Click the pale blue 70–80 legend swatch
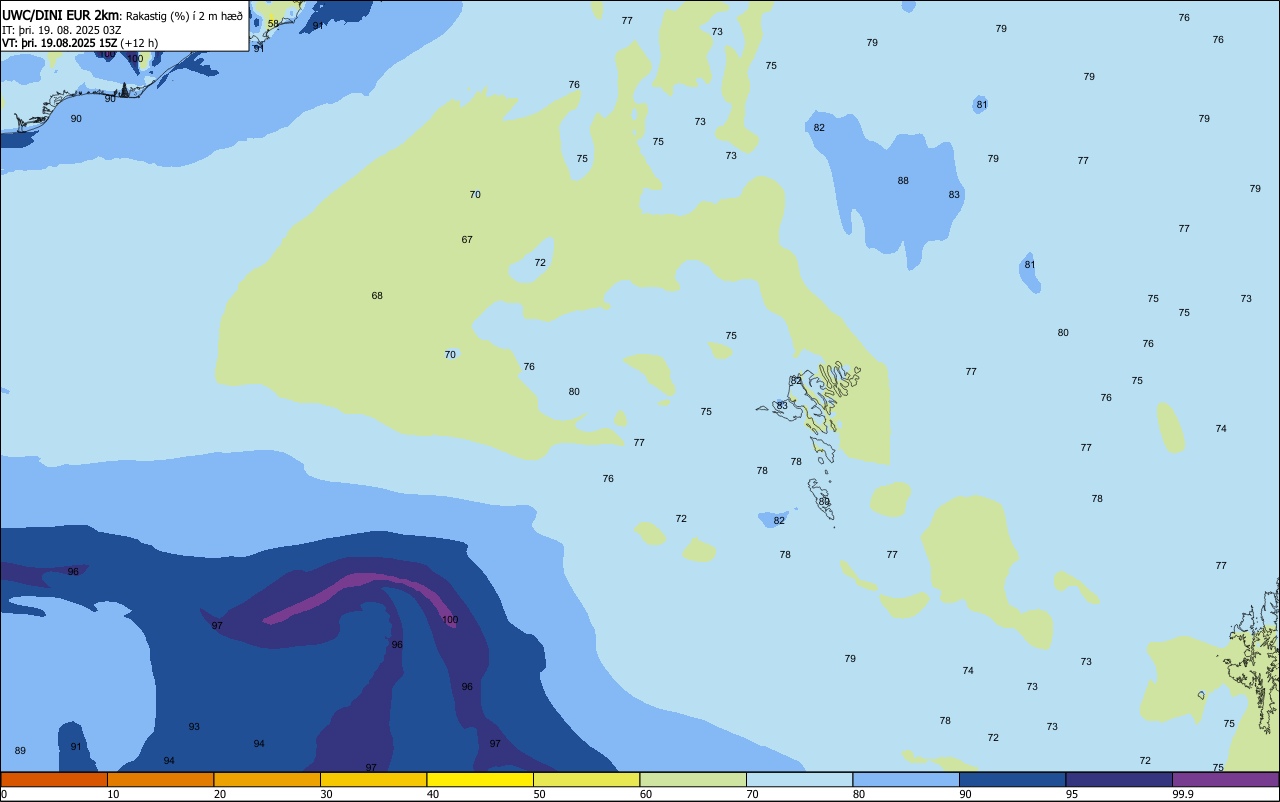Image resolution: width=1280 pixels, height=802 pixels. [x=800, y=779]
